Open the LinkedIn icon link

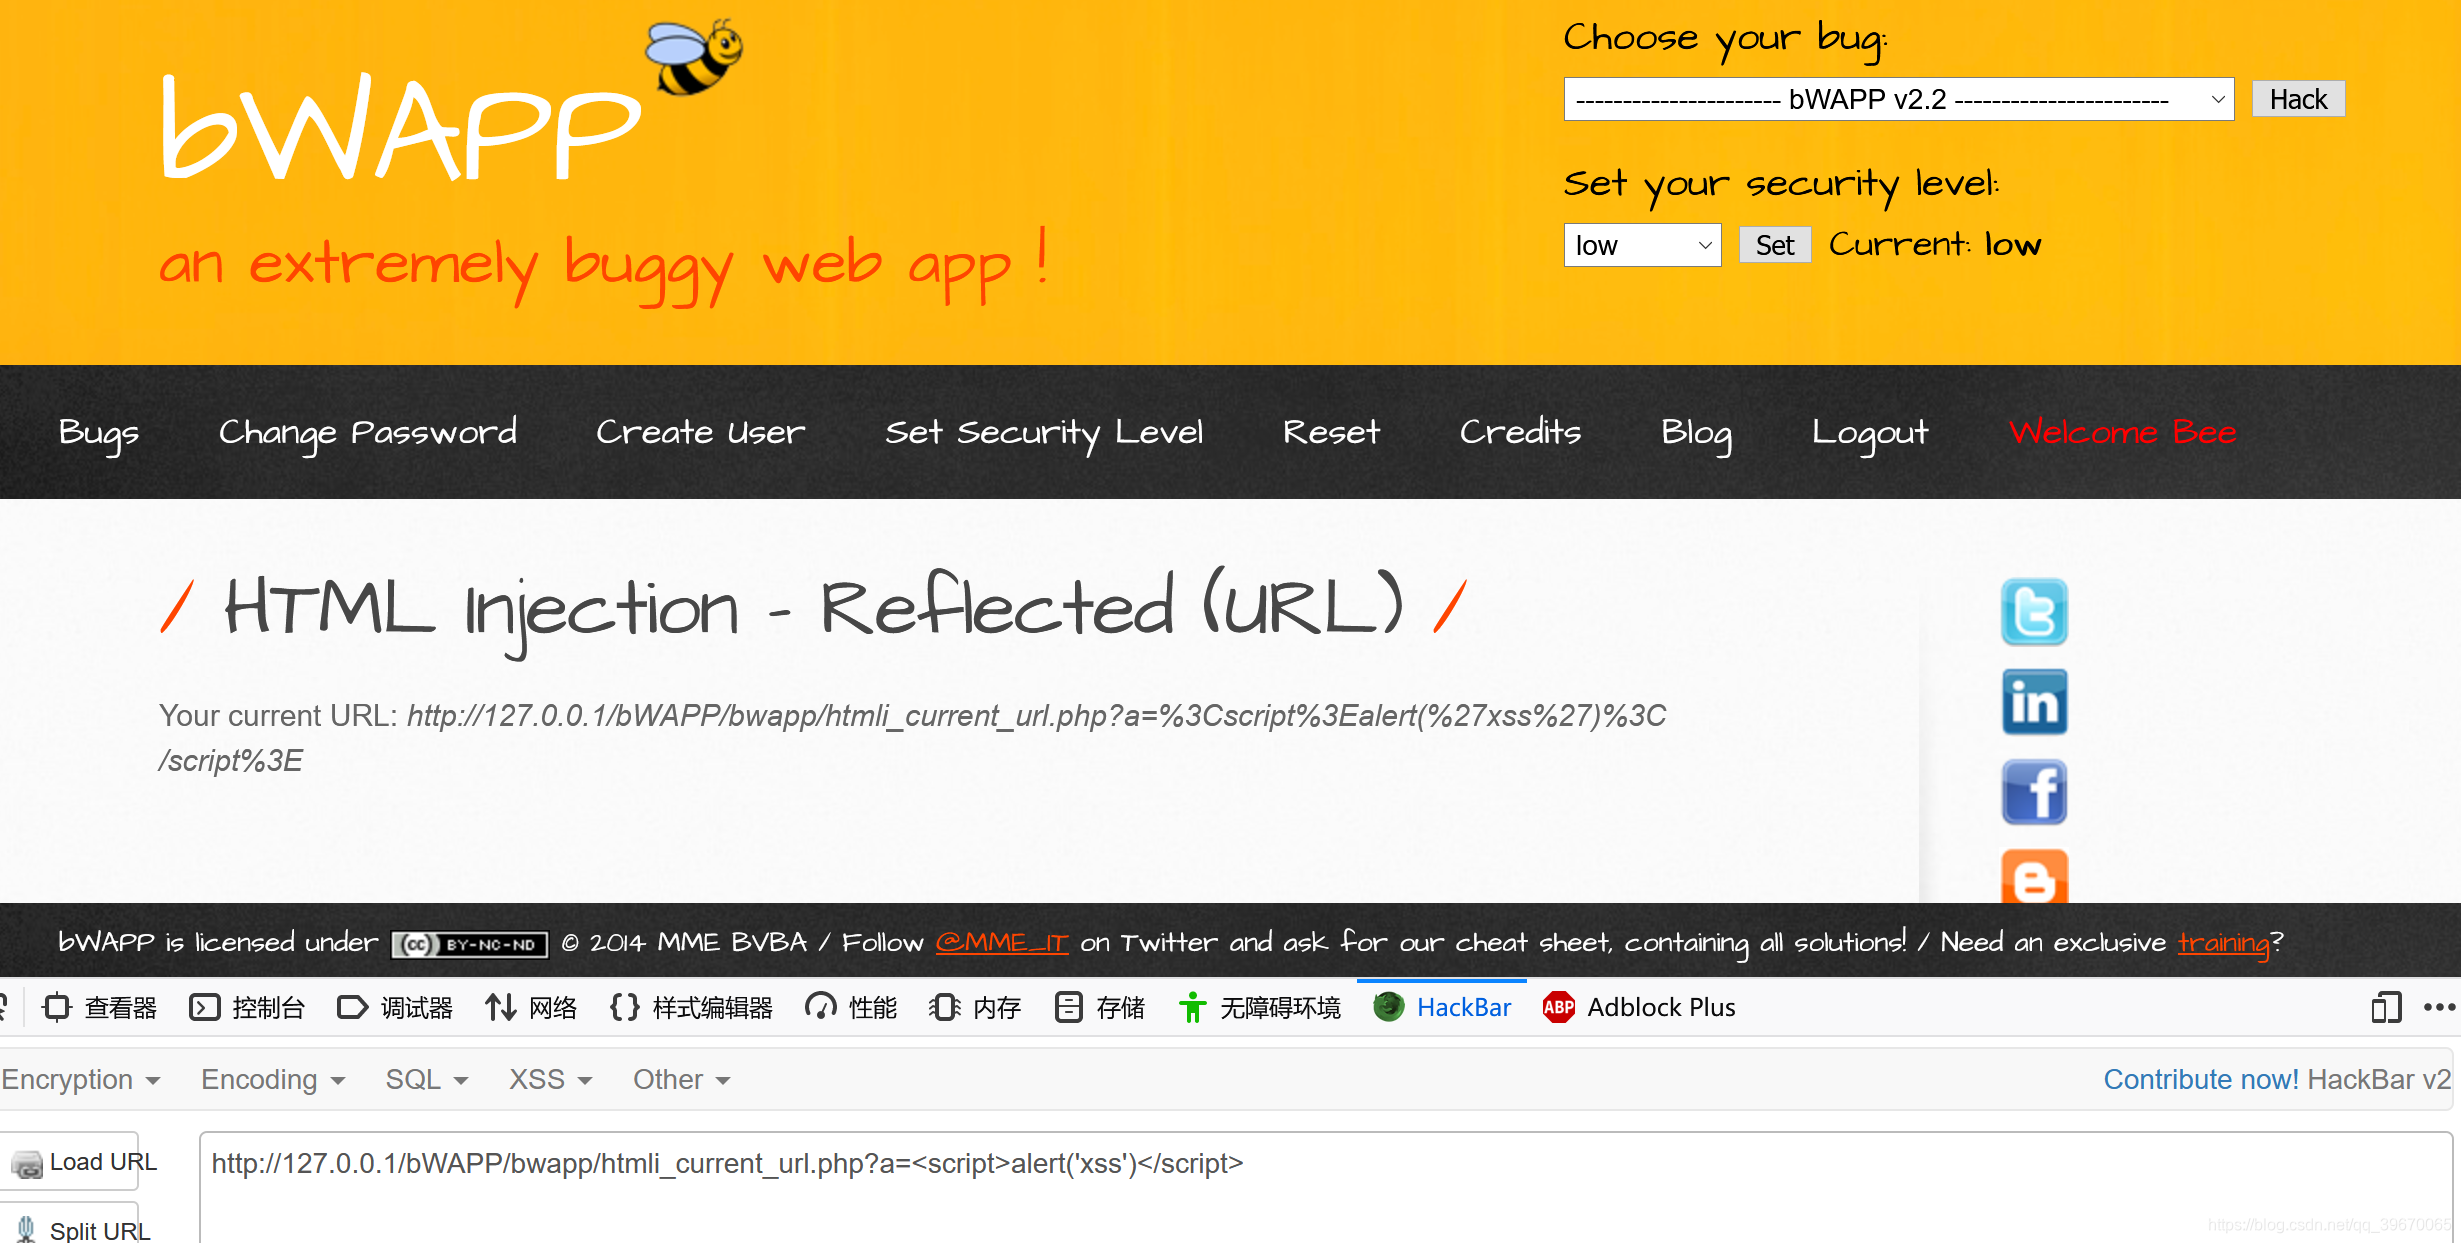coord(2034,702)
